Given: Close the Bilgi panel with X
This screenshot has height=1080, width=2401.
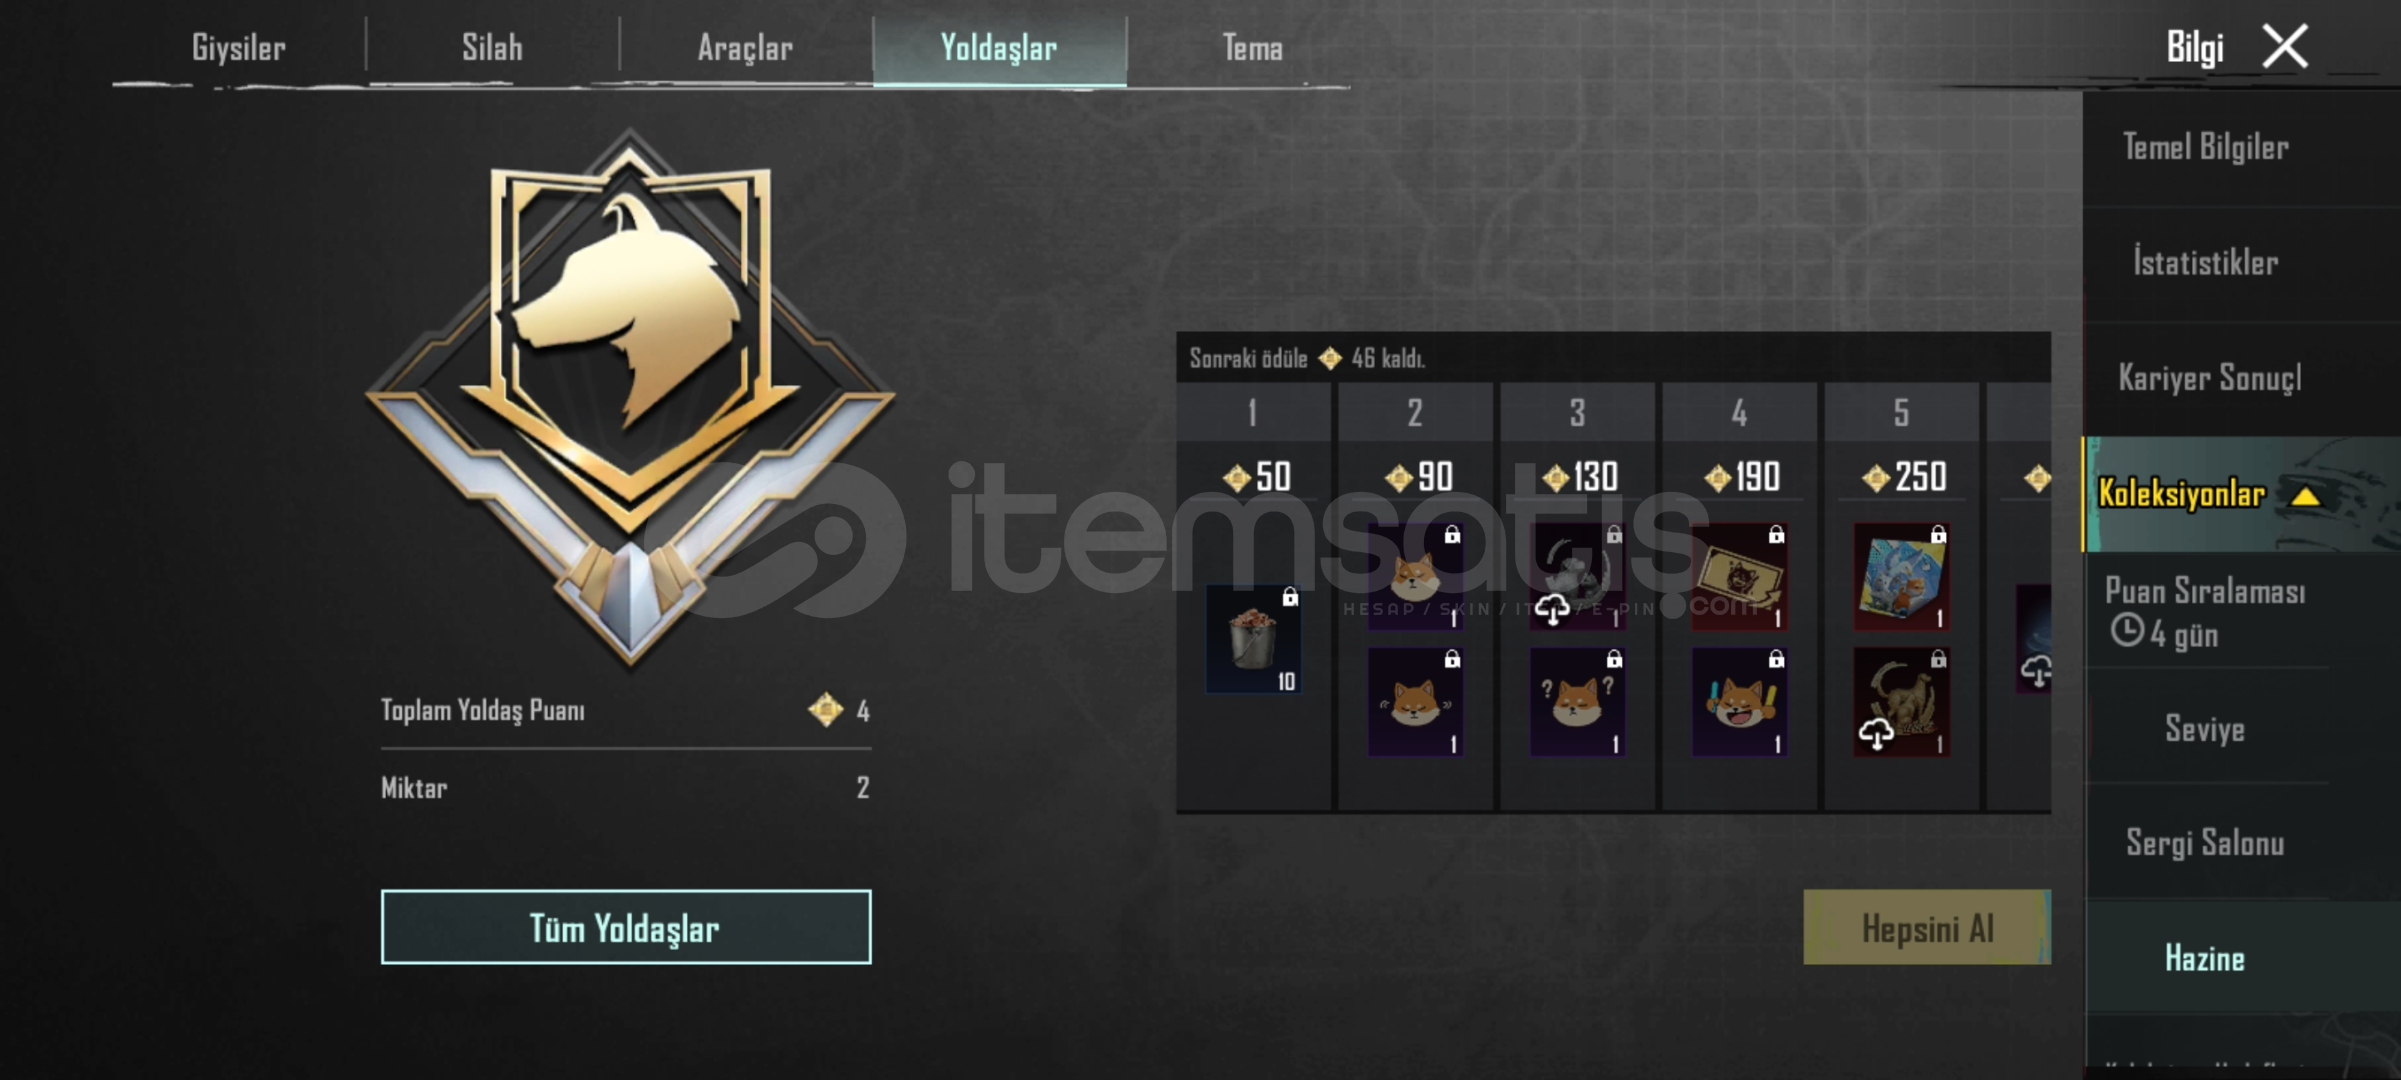Looking at the screenshot, I should click(2286, 47).
